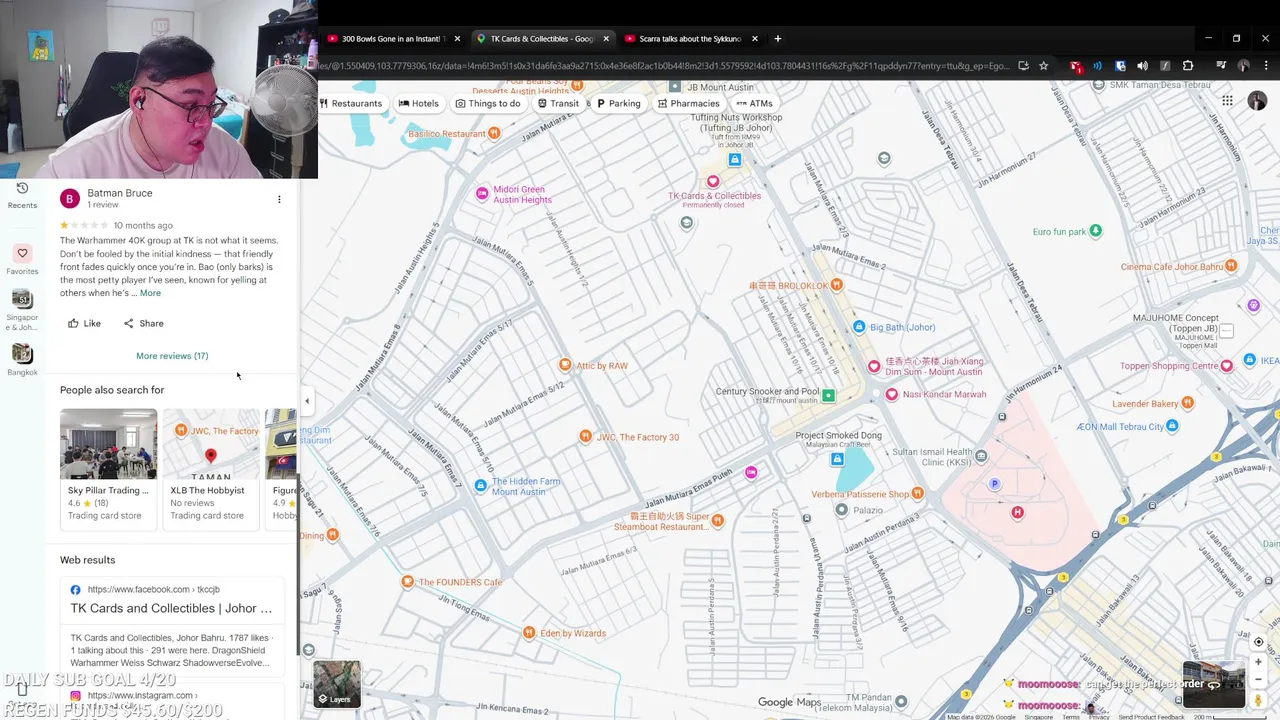The image size is (1280, 720).
Task: Select the JWC, The Factory 30 pin
Action: (x=586, y=436)
